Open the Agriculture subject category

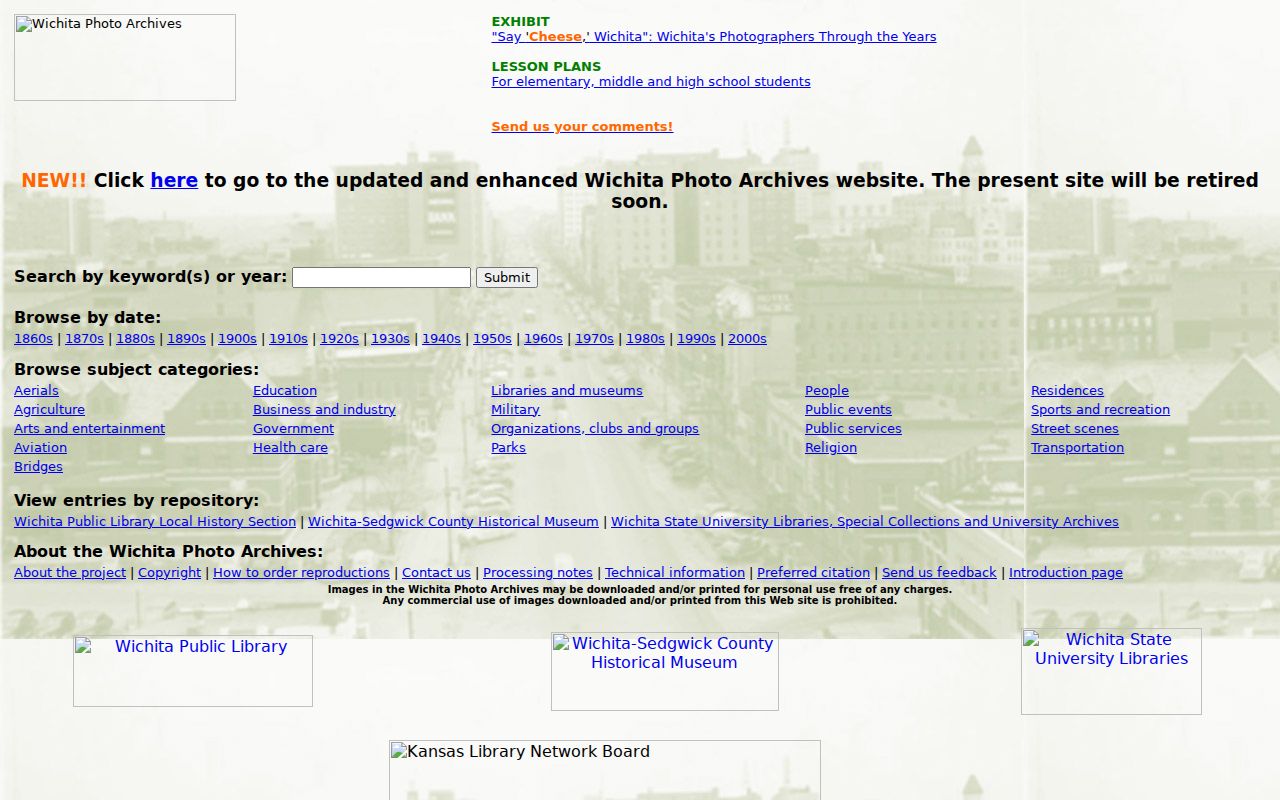(x=49, y=410)
